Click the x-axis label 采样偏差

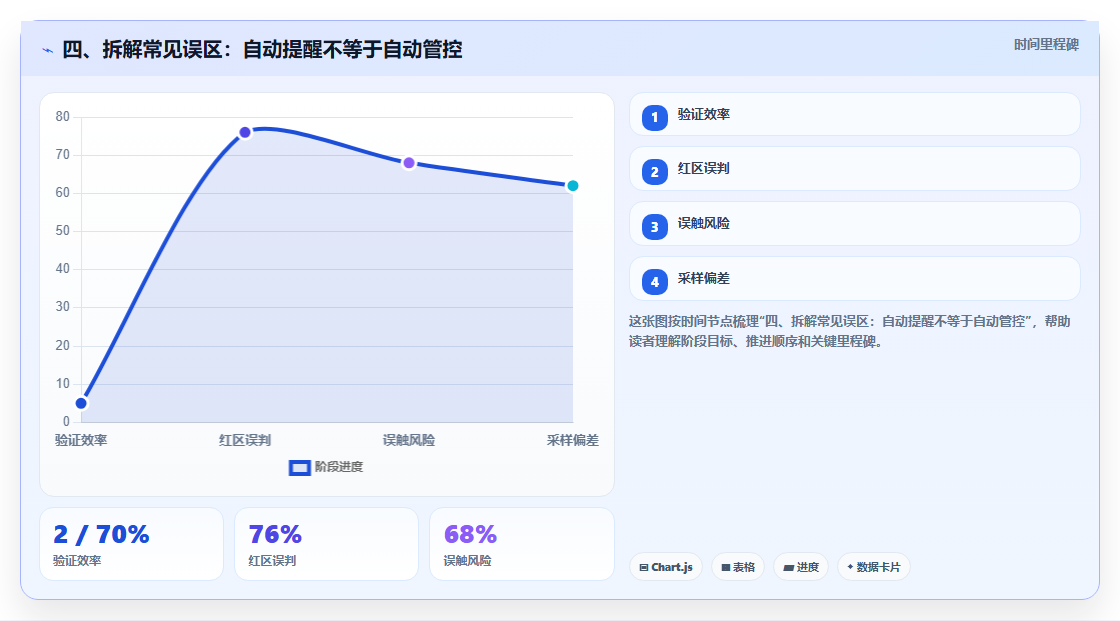(x=573, y=440)
